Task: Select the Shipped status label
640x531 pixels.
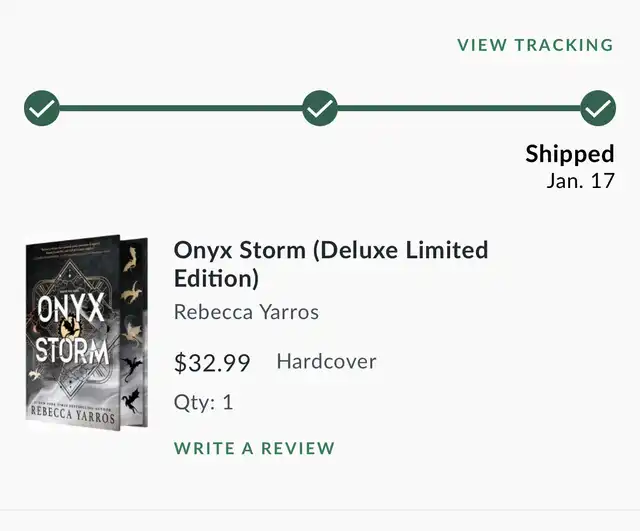Action: [569, 154]
